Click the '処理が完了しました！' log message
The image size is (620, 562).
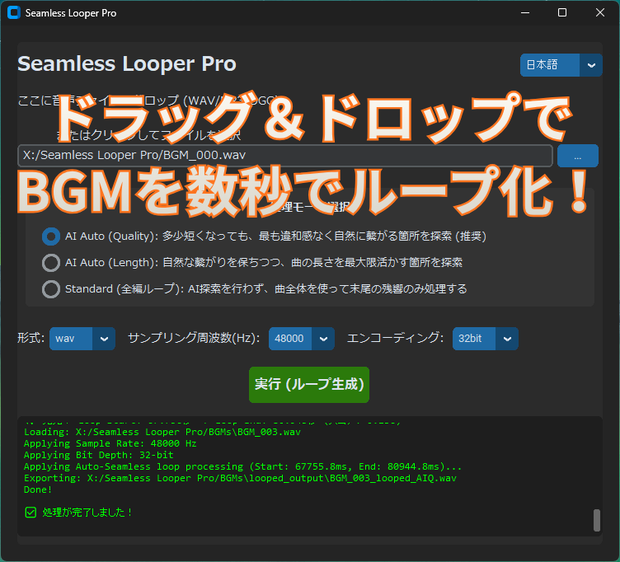click(x=87, y=513)
